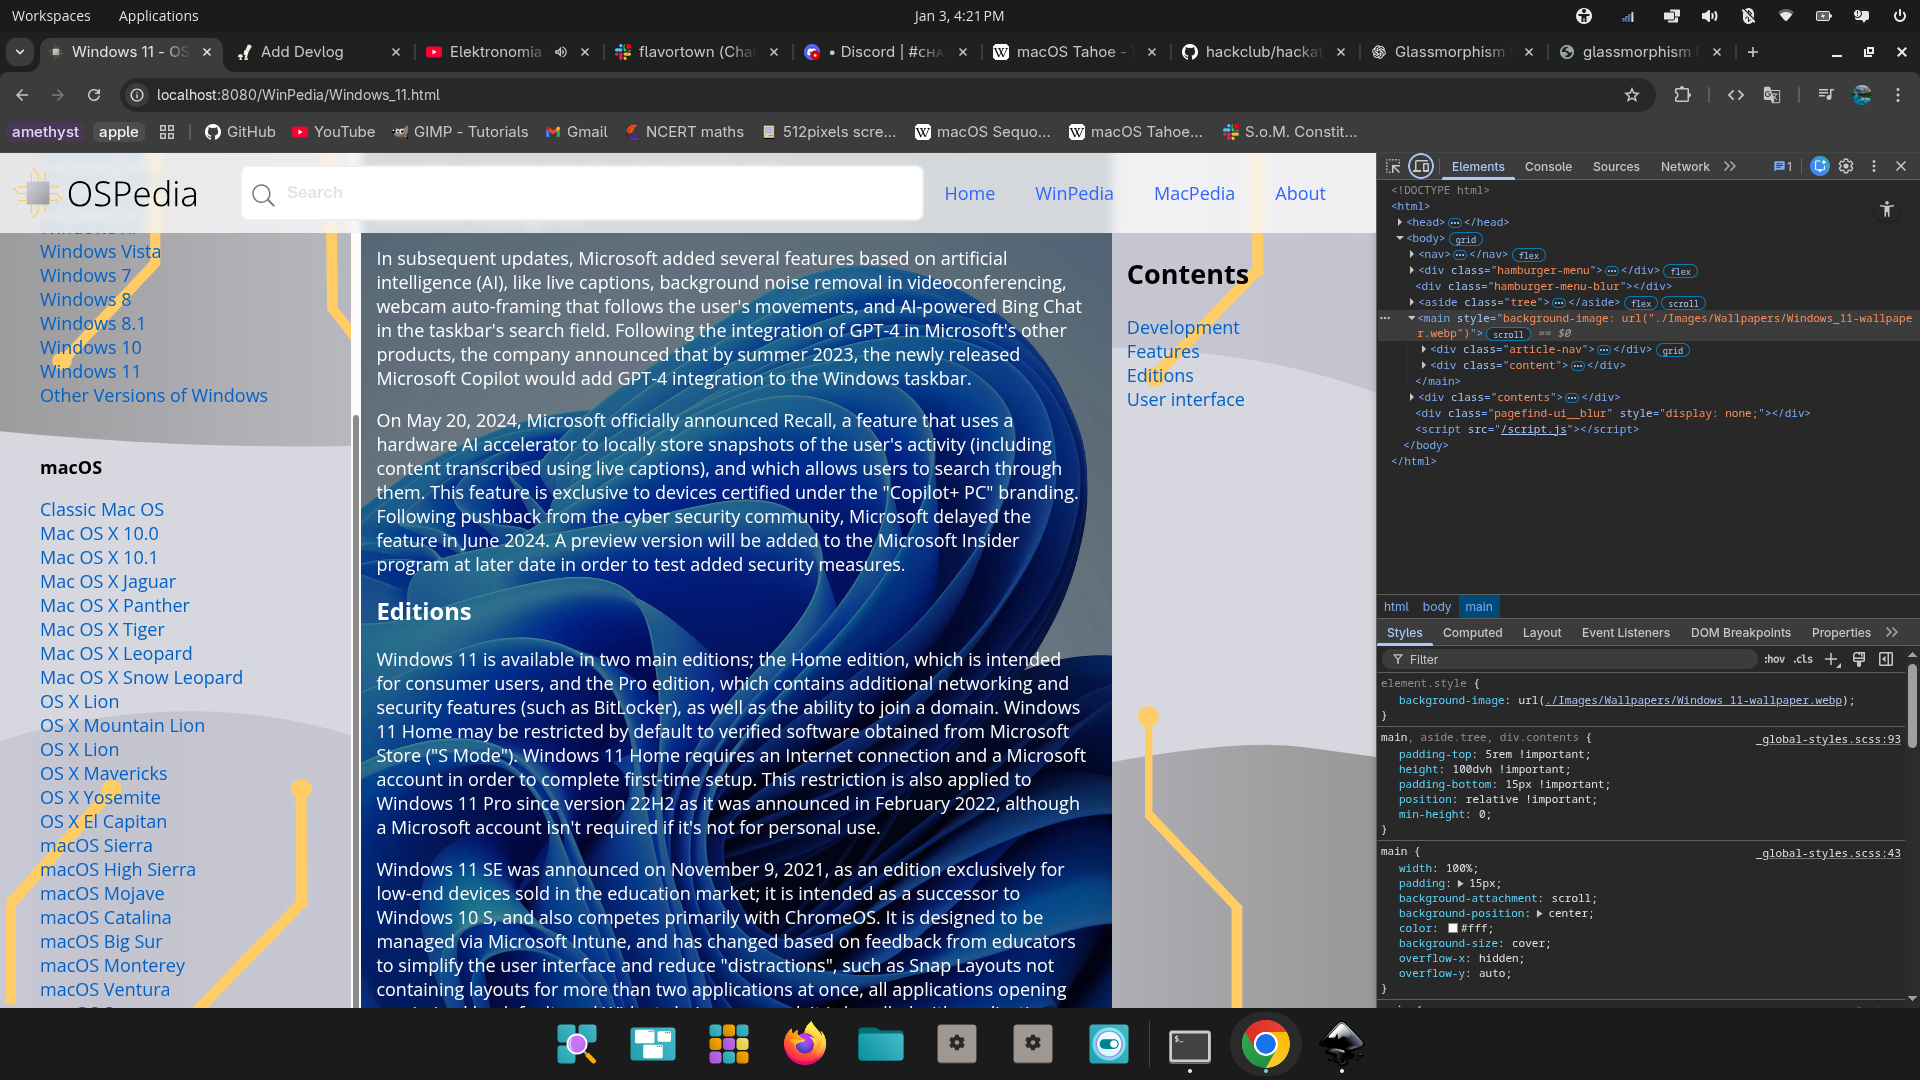Toggle the device toolbar emulation icon

[x=1421, y=166]
